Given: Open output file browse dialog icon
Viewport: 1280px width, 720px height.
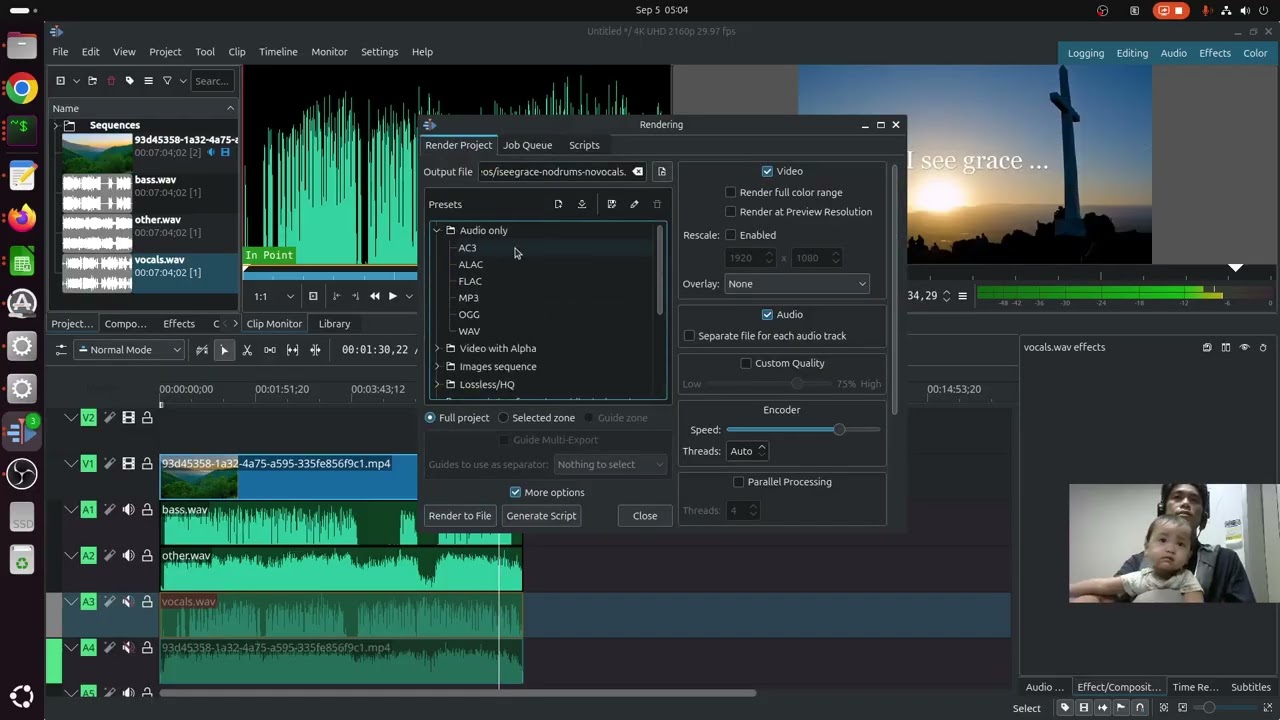Looking at the screenshot, I should pyautogui.click(x=661, y=172).
